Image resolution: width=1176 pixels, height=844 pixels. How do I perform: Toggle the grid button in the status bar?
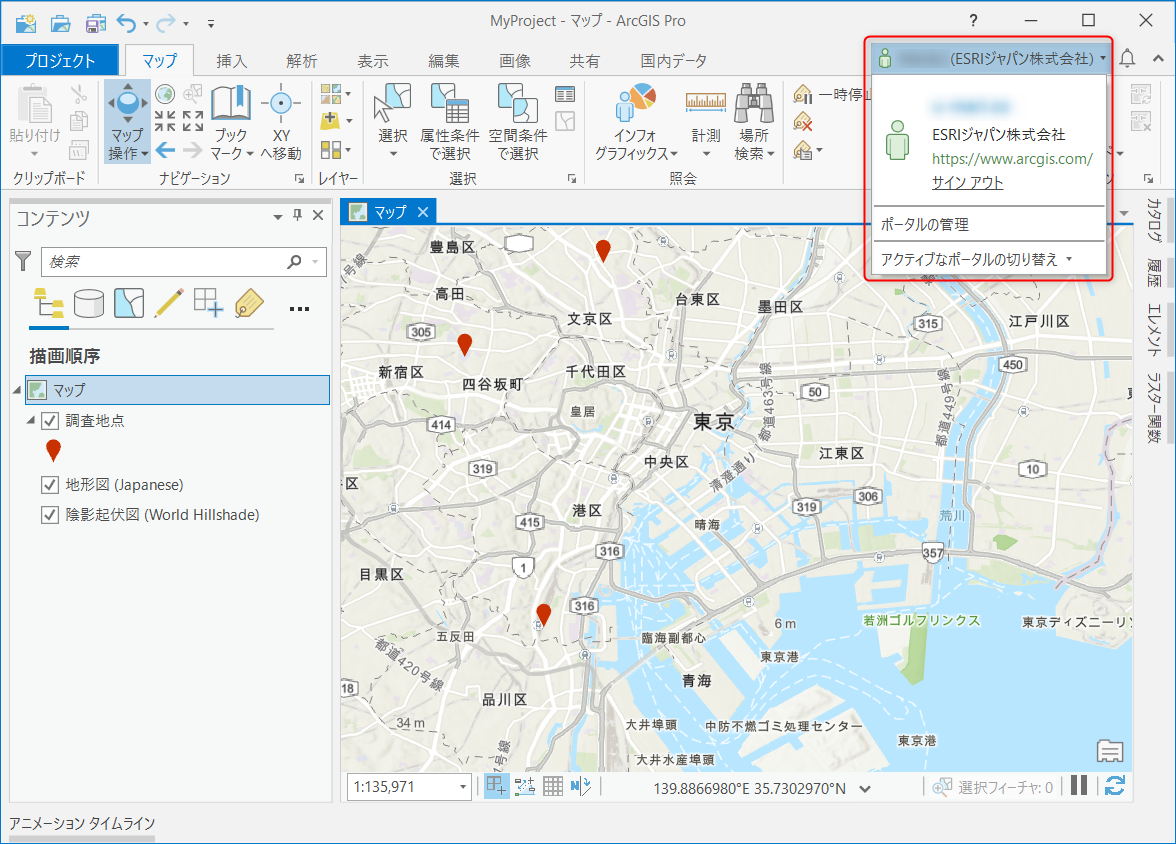[553, 786]
